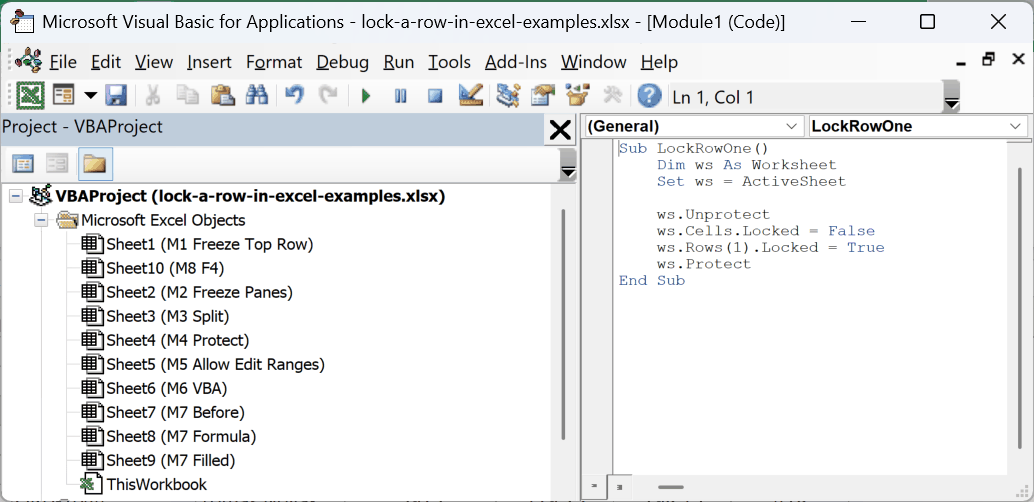Select Sheet9 (M7 Filled) in tree
This screenshot has height=502, width=1034.
point(171,460)
